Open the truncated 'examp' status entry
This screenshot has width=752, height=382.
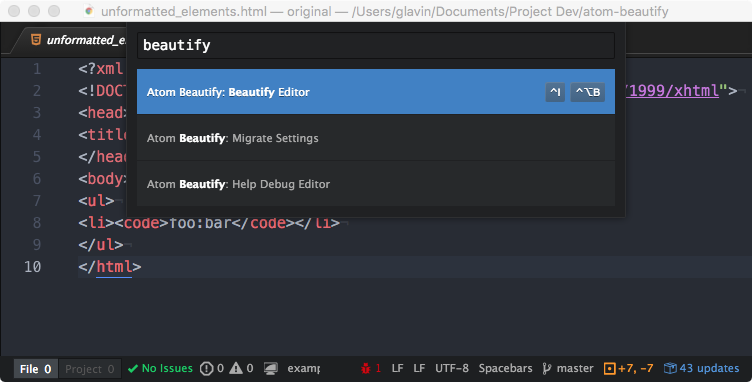(304, 369)
